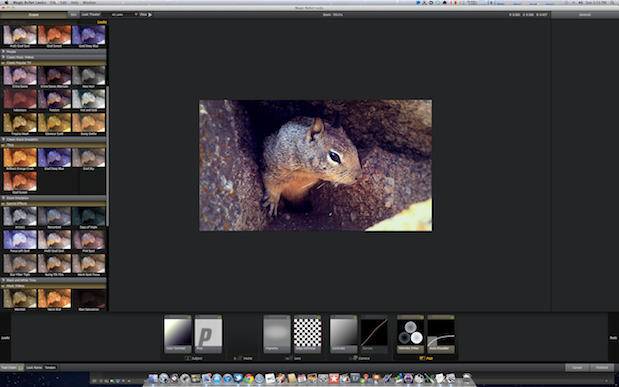Close the Looks drawer on left edge
The image size is (619, 387).
pos(5,338)
